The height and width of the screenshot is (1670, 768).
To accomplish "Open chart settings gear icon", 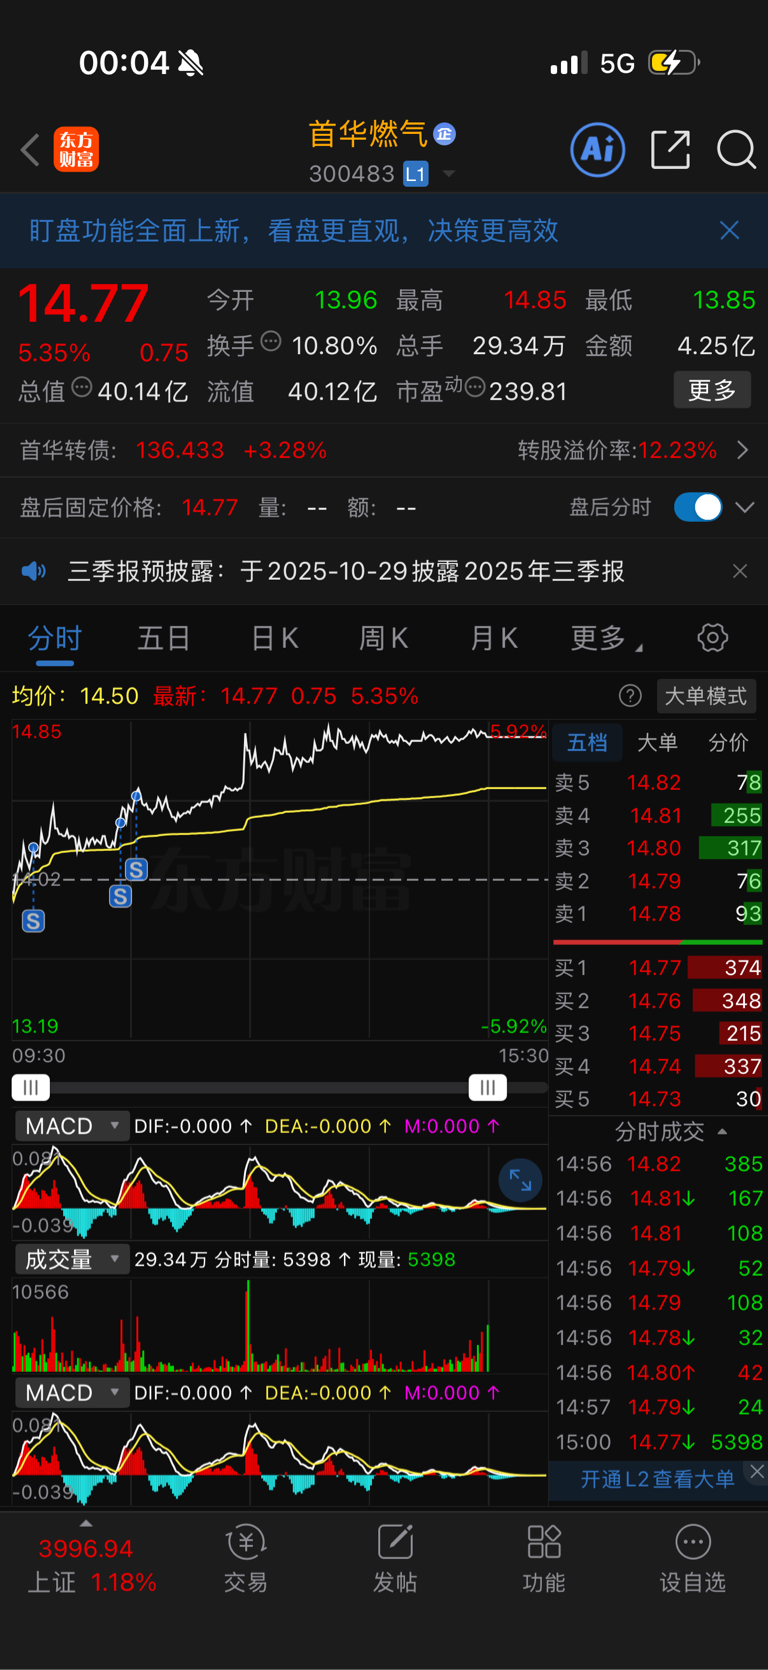I will [x=712, y=637].
